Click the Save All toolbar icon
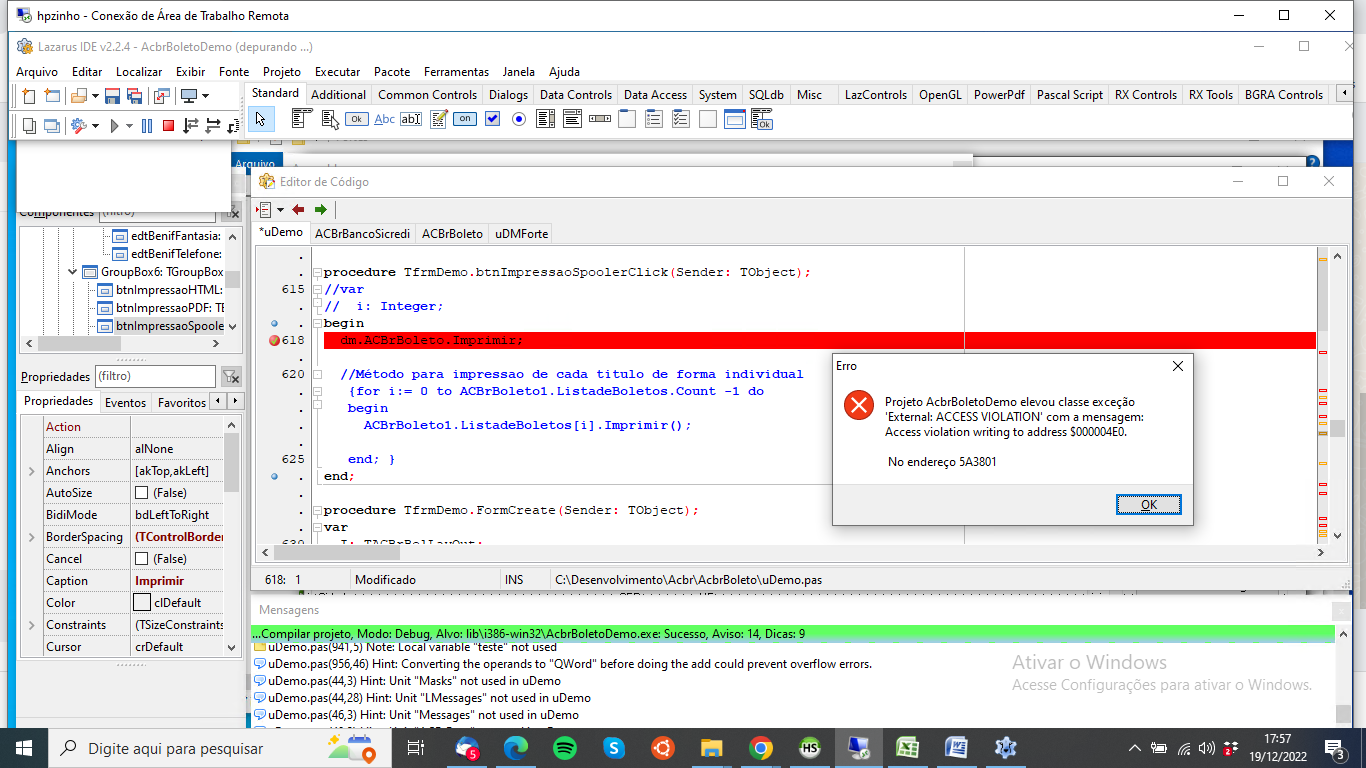 point(135,96)
